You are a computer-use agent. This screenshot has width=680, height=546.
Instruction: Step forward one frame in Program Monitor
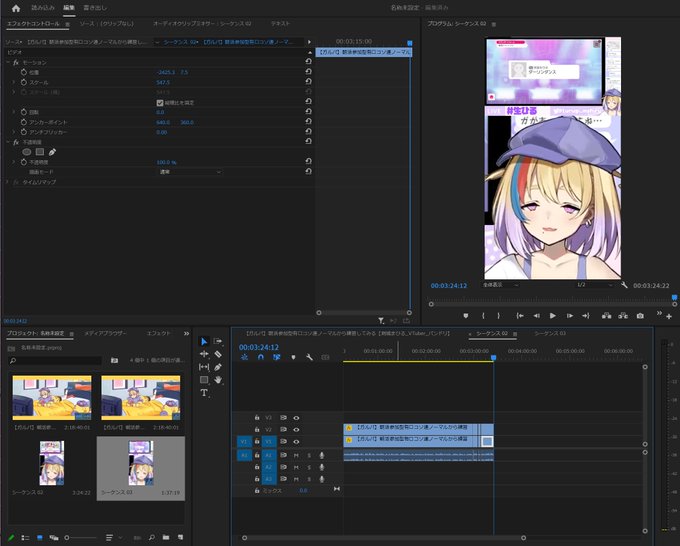pos(569,316)
